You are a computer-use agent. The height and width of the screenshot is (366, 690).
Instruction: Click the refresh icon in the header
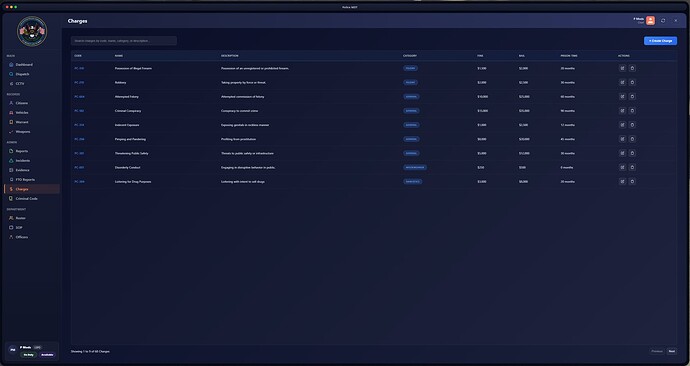point(663,21)
